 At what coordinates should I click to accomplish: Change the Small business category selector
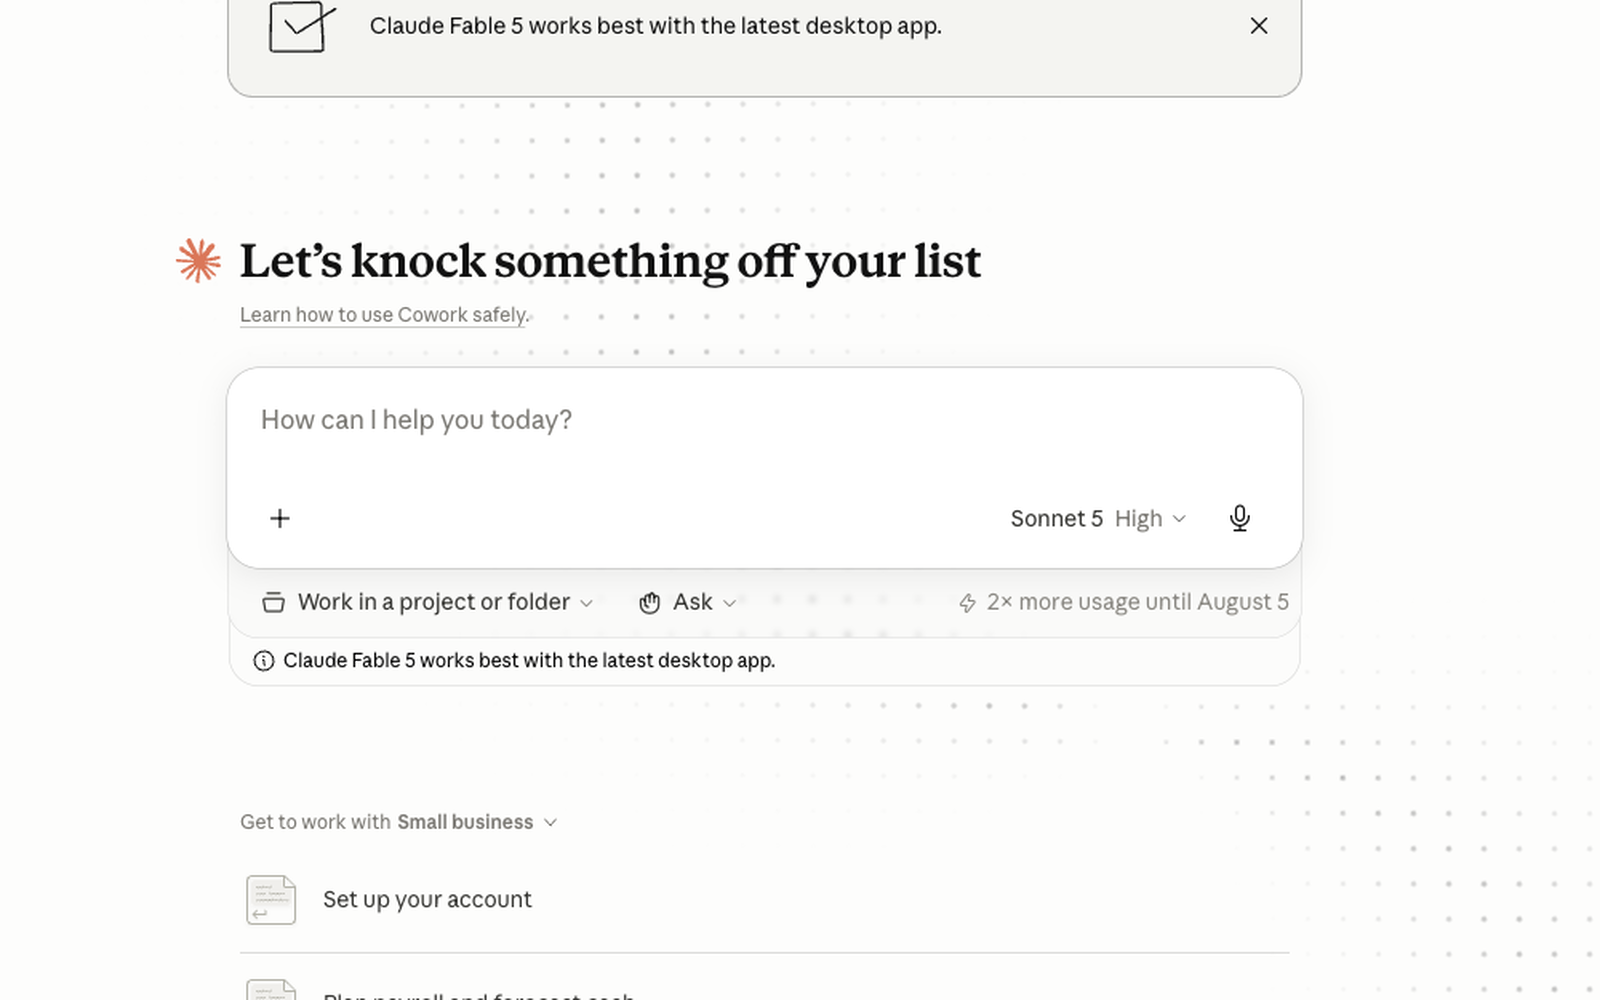[477, 822]
